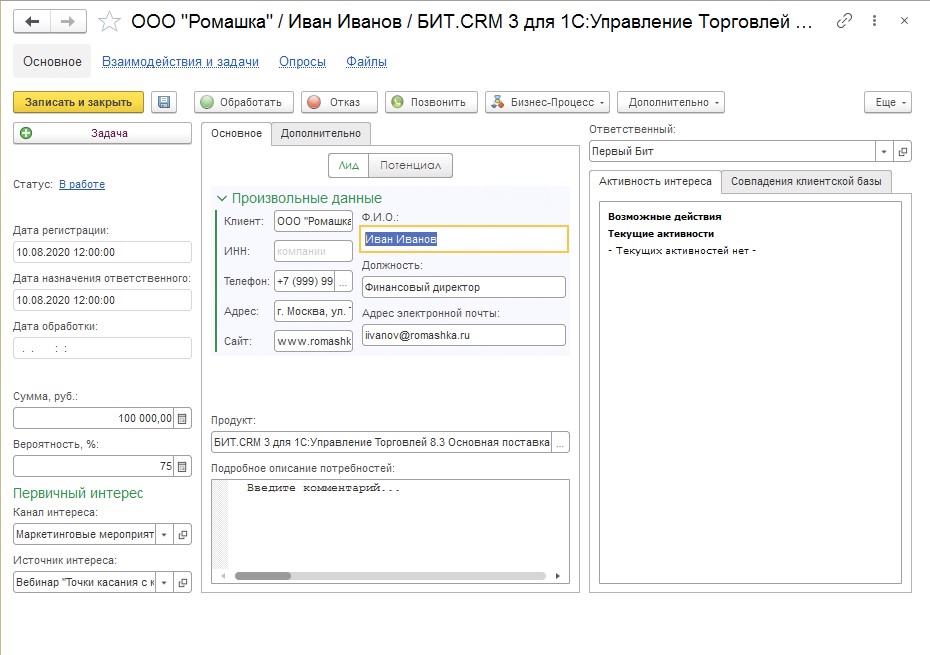Expand the Ответственный dropdown list
The height and width of the screenshot is (655, 930).
pos(884,151)
